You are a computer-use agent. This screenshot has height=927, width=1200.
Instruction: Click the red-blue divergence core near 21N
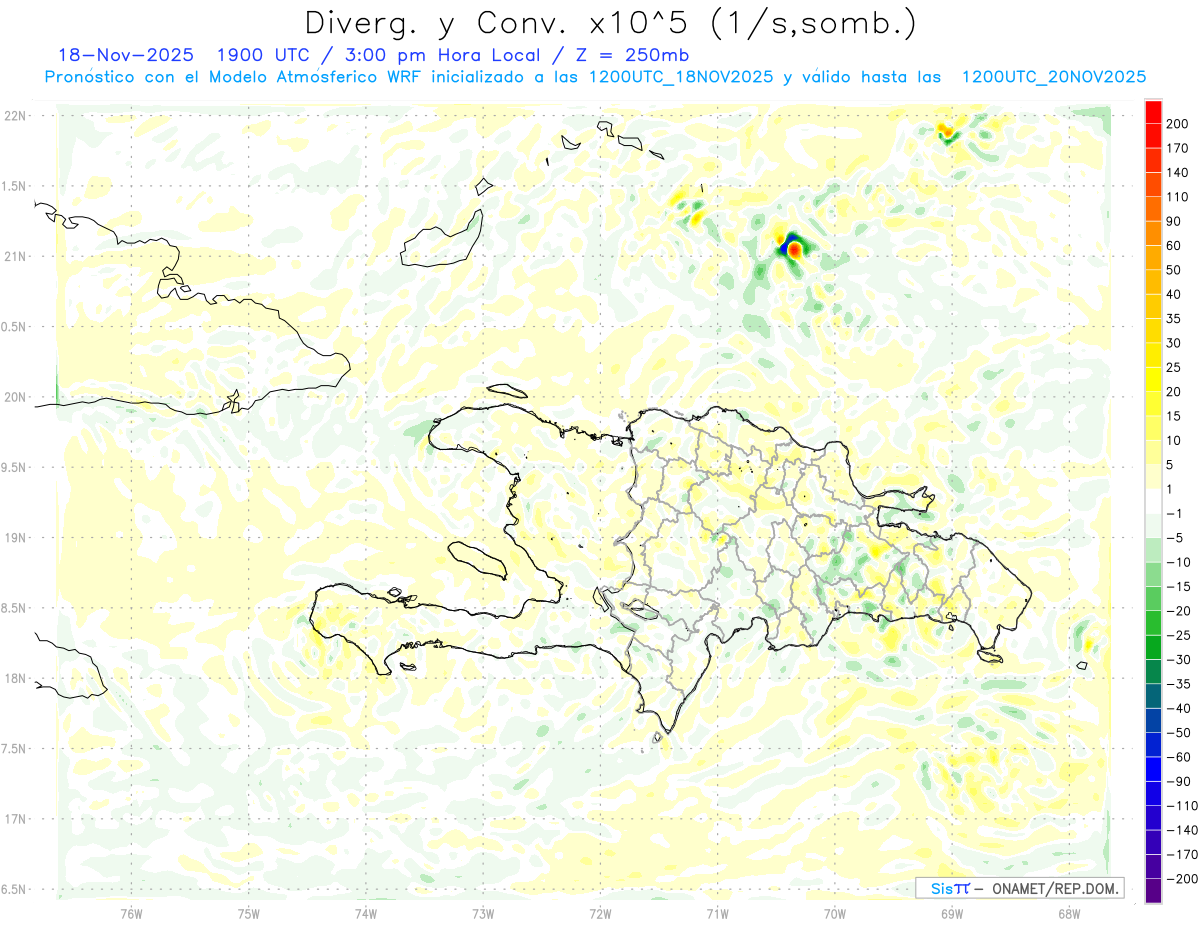tap(793, 247)
